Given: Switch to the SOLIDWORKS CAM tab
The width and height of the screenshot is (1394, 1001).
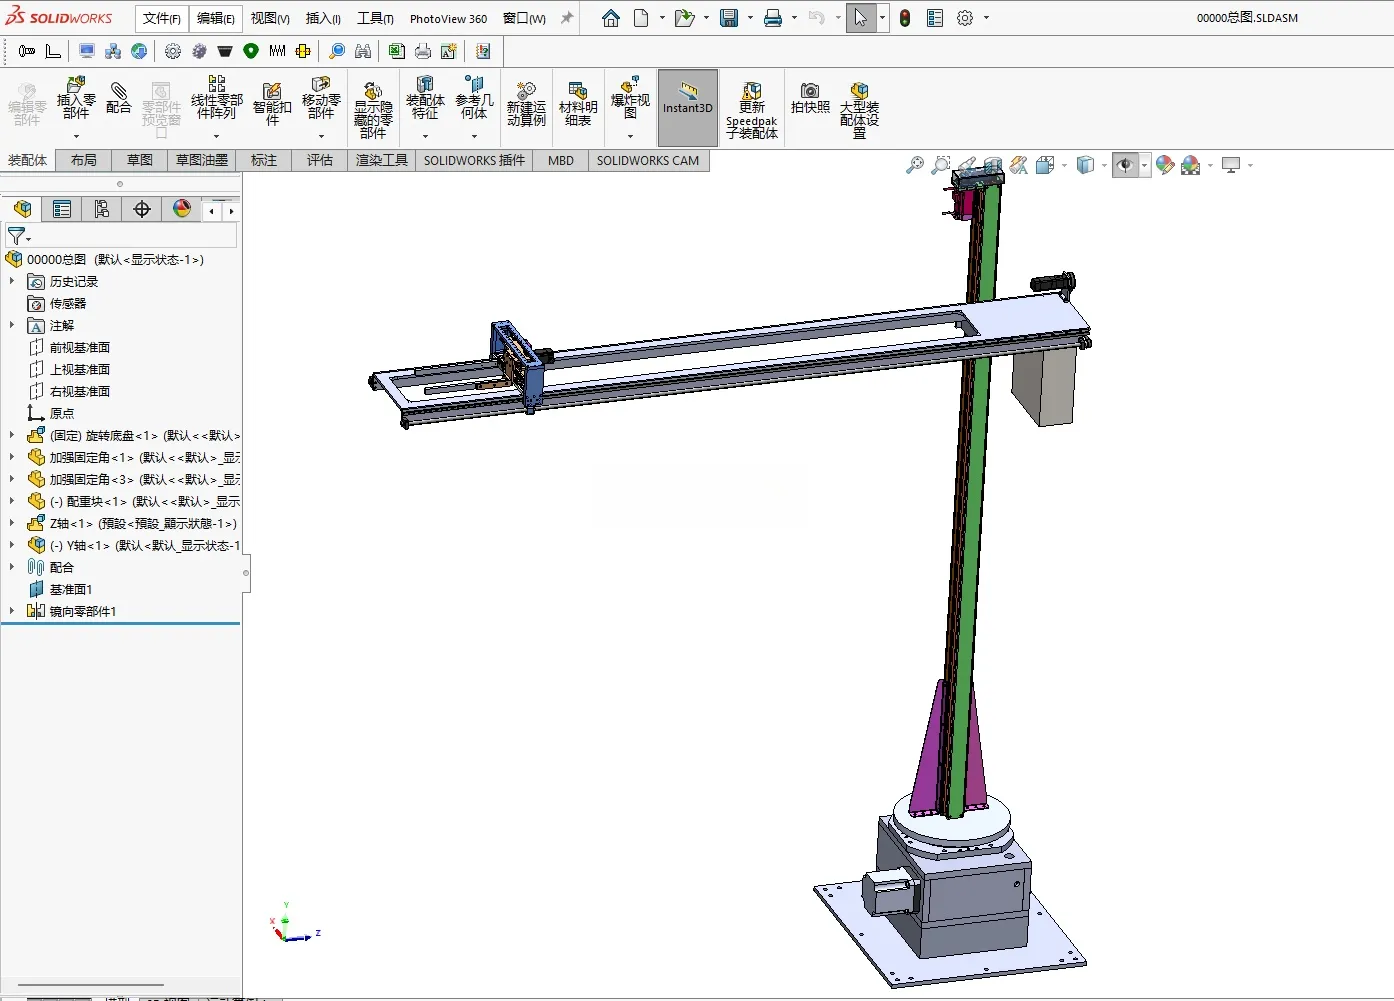Looking at the screenshot, I should (x=648, y=160).
